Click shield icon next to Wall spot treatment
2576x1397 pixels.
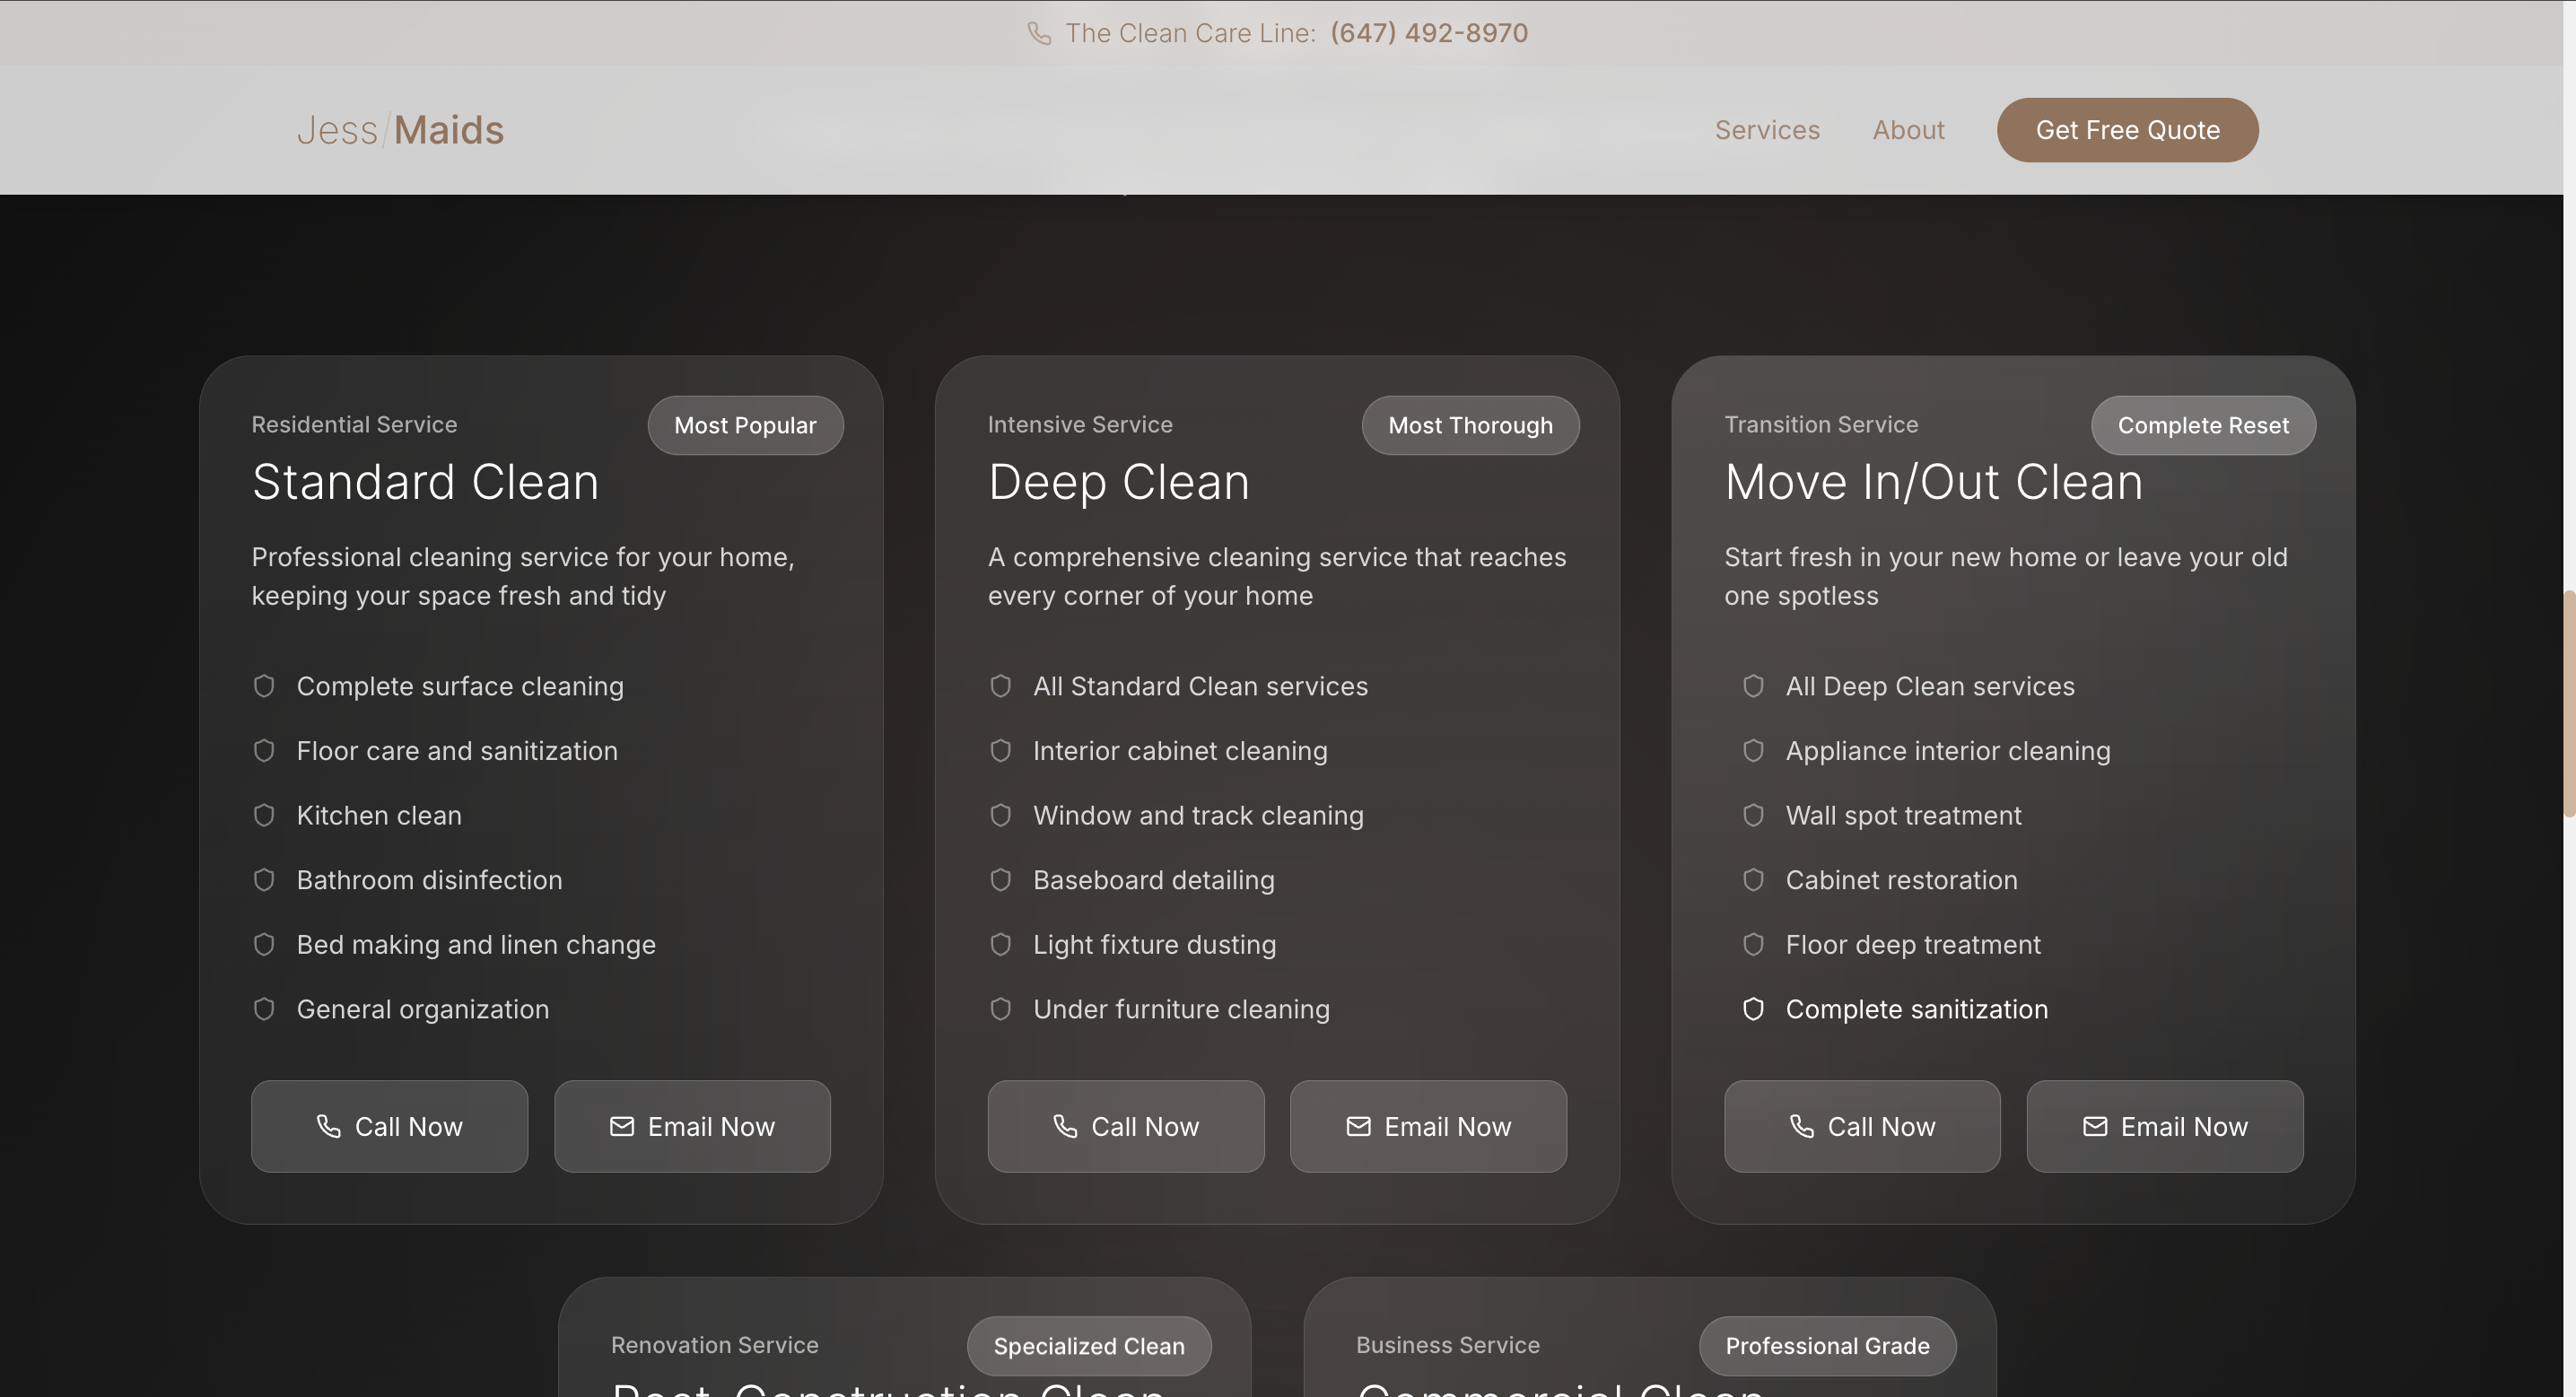coord(1753,815)
